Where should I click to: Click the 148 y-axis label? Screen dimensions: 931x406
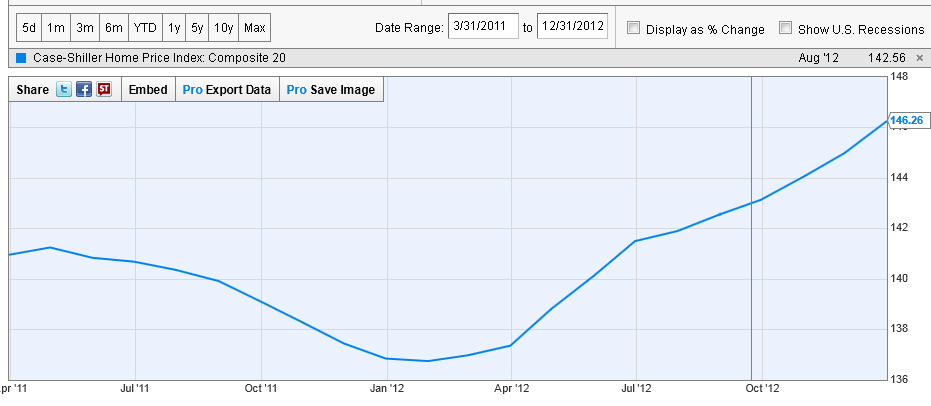click(x=900, y=77)
